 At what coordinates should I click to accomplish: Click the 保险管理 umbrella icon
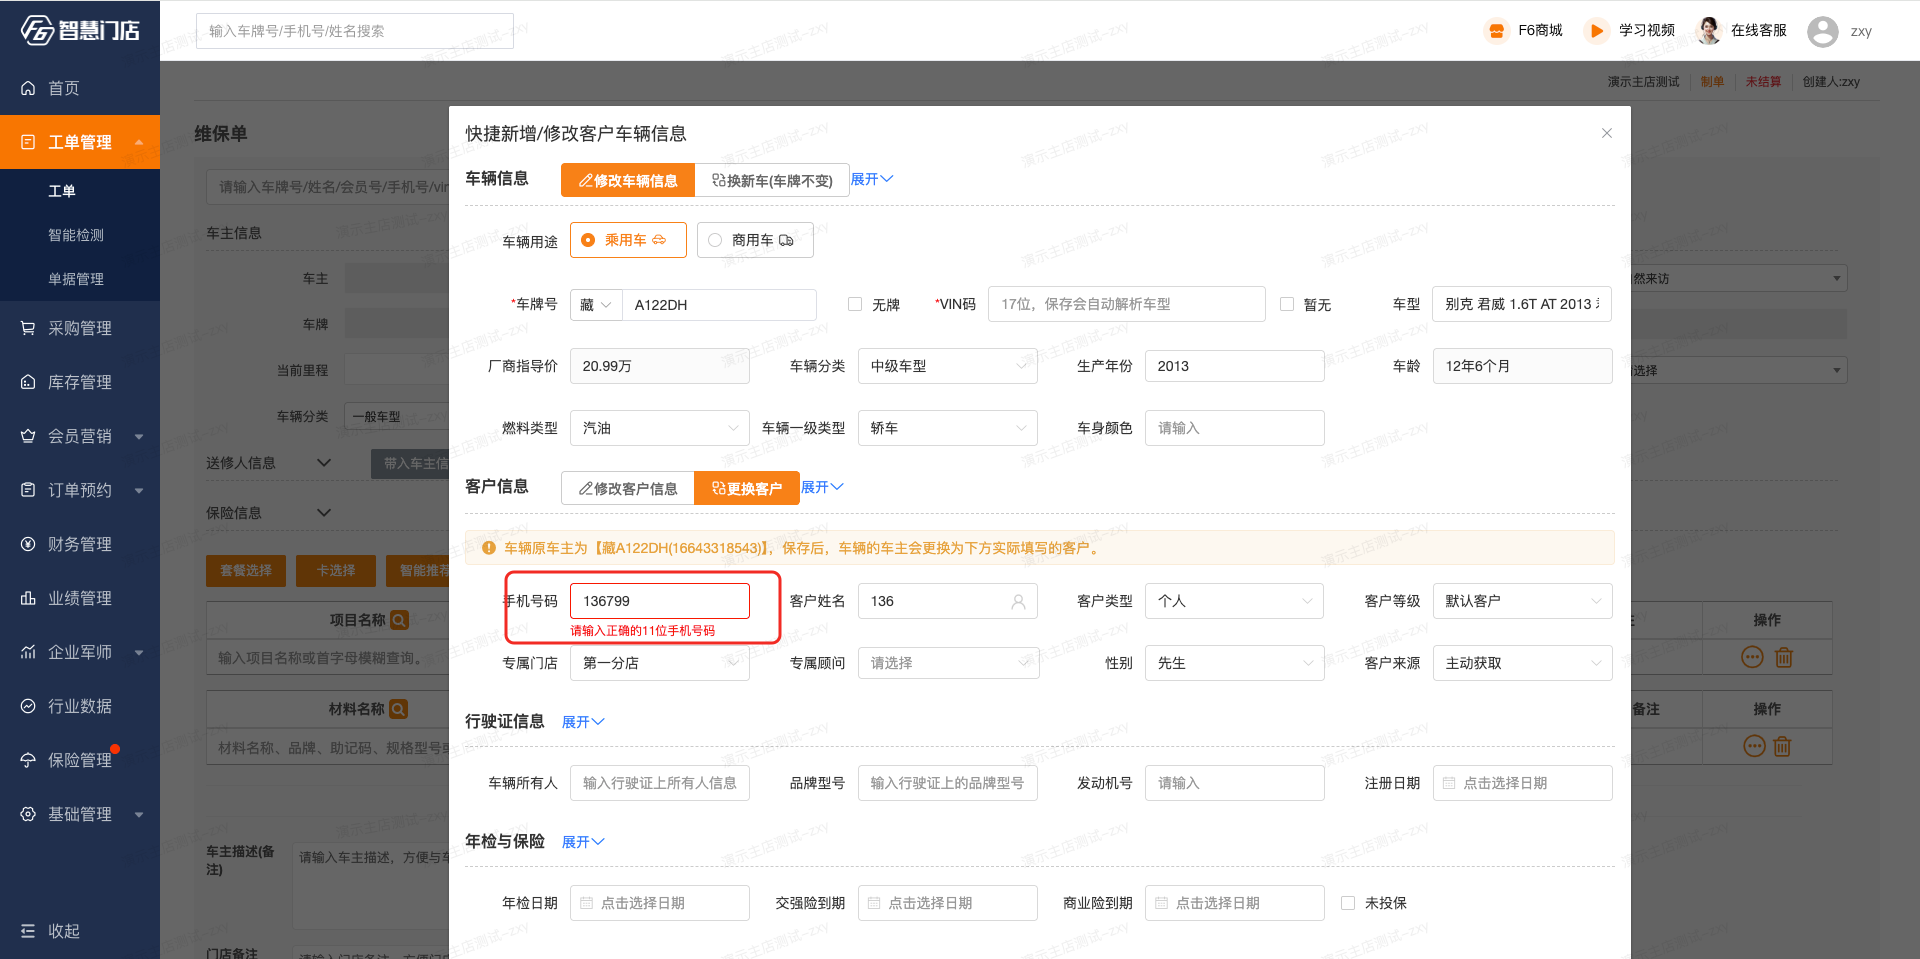28,760
